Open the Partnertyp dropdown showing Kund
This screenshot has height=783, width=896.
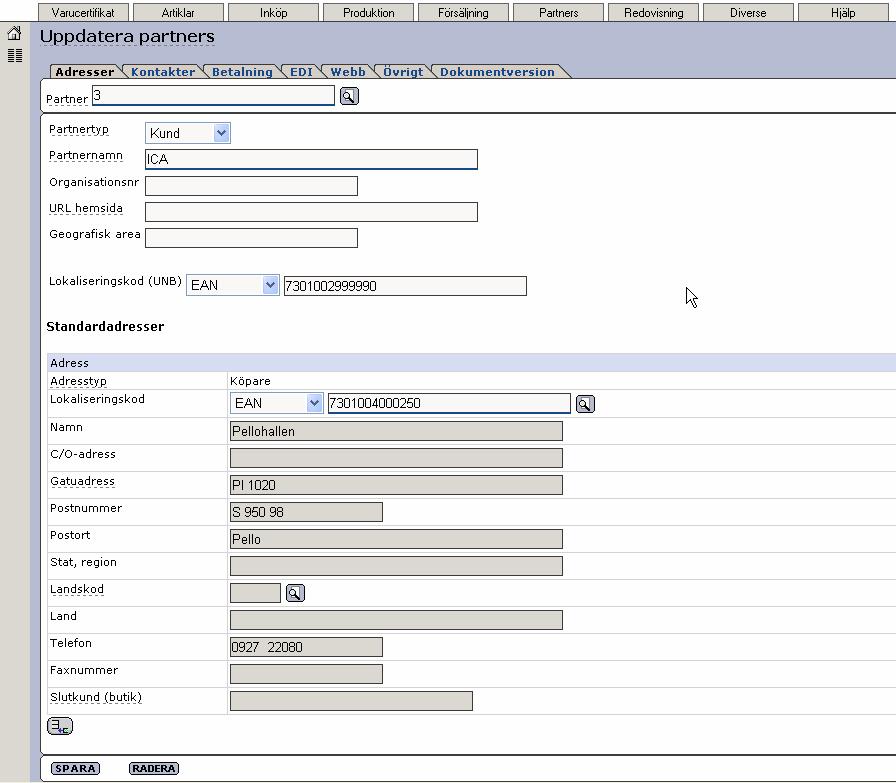(188, 133)
